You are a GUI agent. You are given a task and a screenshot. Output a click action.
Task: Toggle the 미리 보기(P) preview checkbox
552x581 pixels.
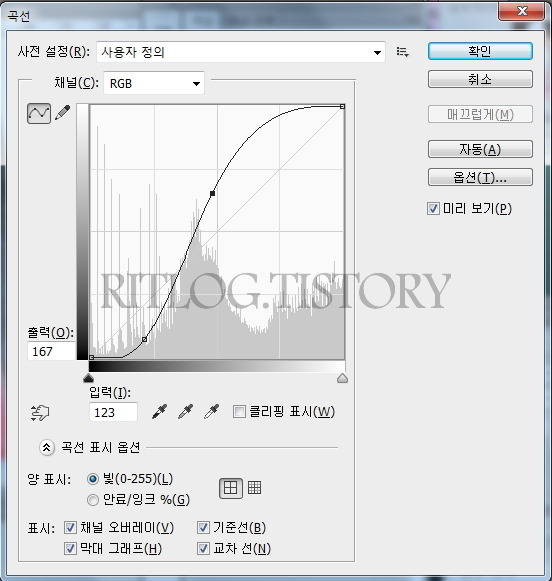(433, 209)
